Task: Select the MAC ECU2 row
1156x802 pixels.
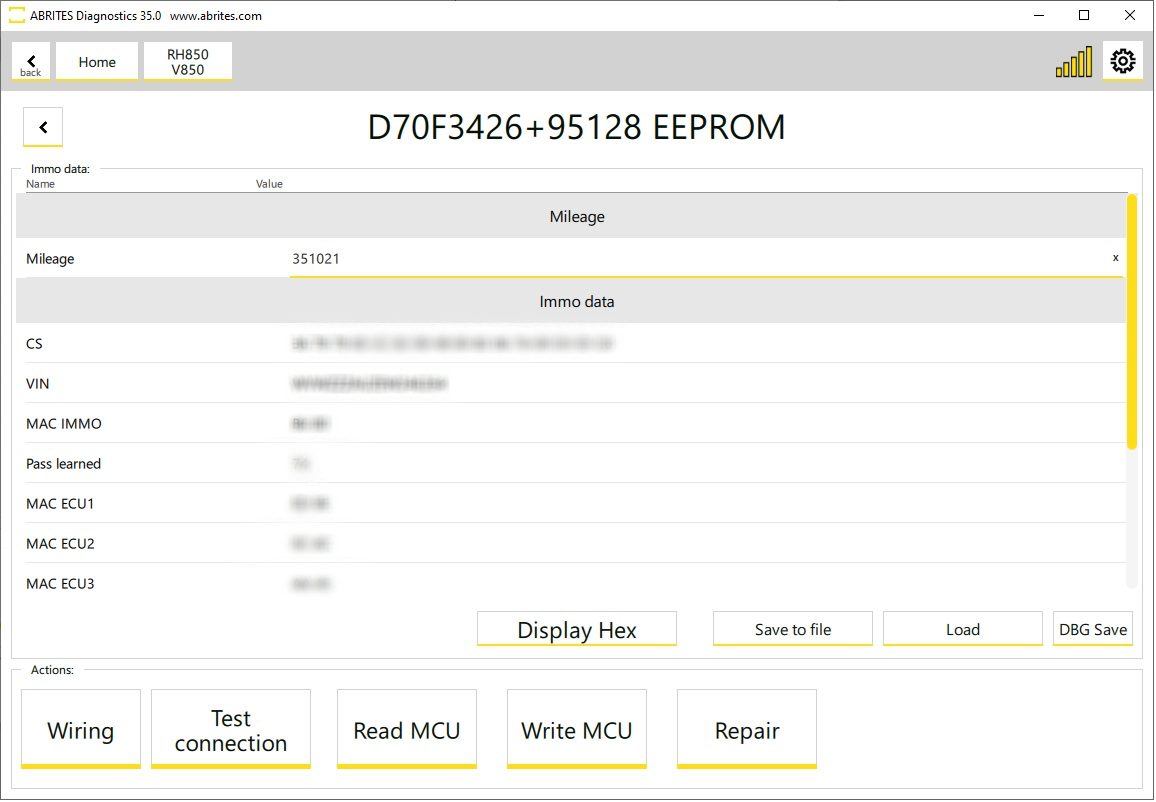Action: click(575, 543)
